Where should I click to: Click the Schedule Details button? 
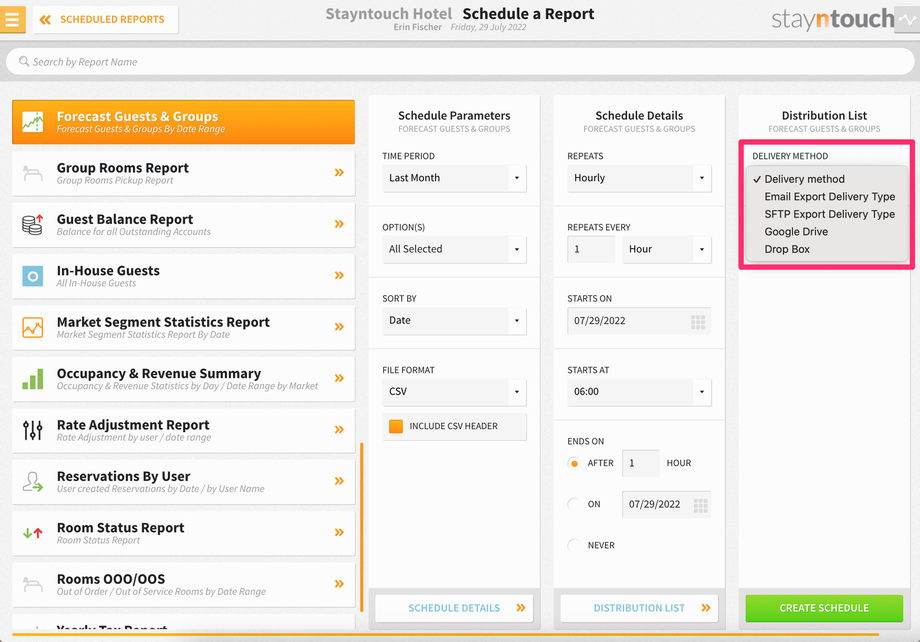click(x=454, y=608)
